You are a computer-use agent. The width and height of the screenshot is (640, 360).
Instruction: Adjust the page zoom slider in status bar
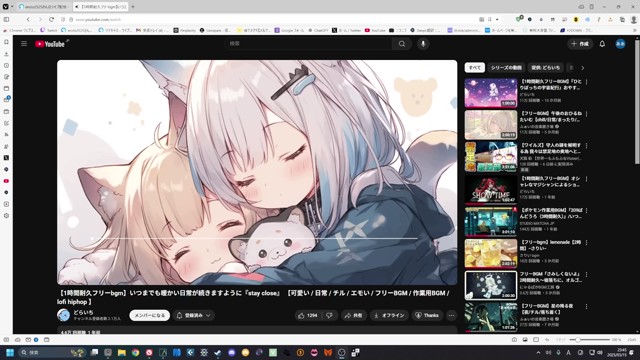[590, 340]
